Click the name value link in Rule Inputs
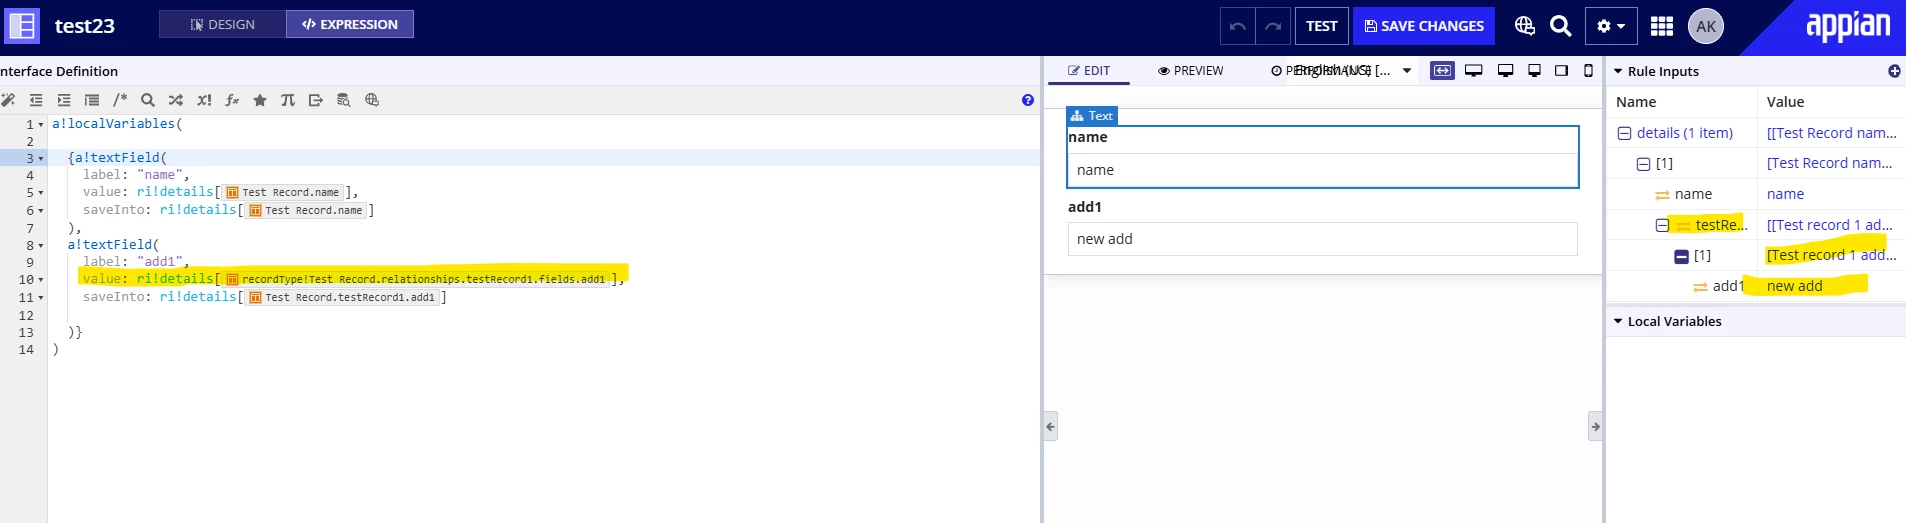The height and width of the screenshot is (523, 1906). pos(1785,194)
